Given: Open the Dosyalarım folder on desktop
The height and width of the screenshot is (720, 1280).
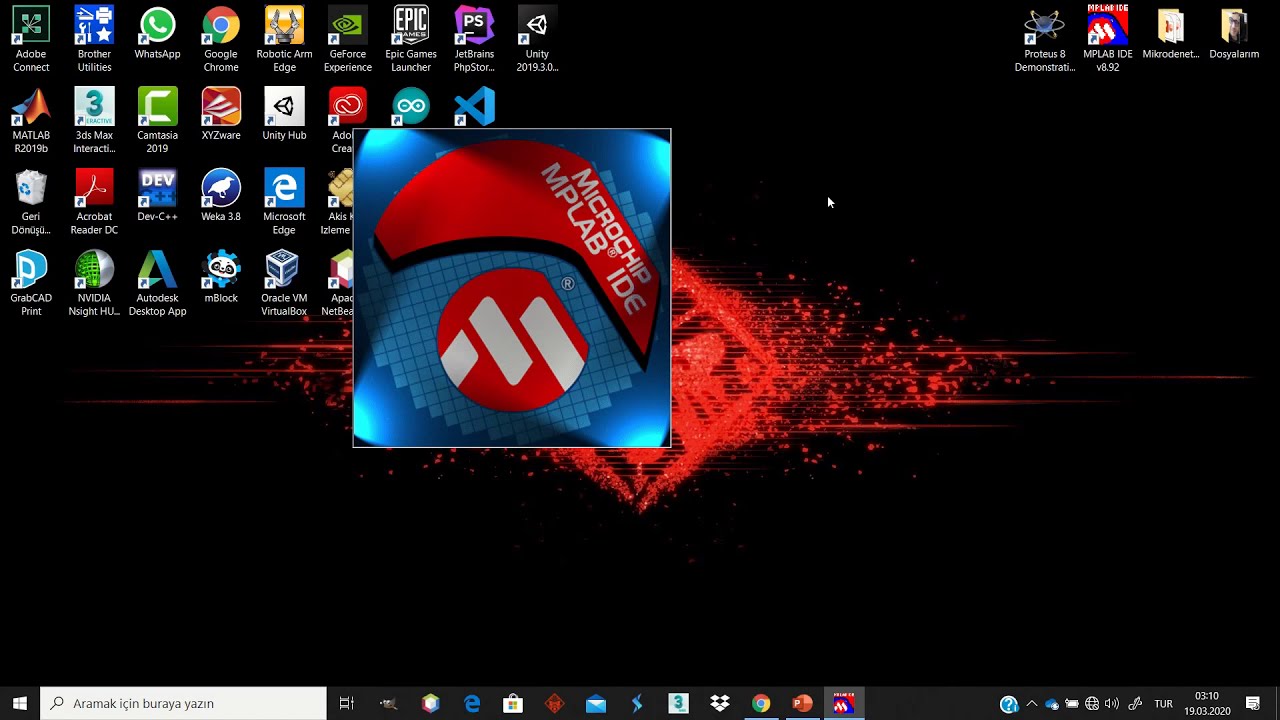Looking at the screenshot, I should pos(1234,34).
